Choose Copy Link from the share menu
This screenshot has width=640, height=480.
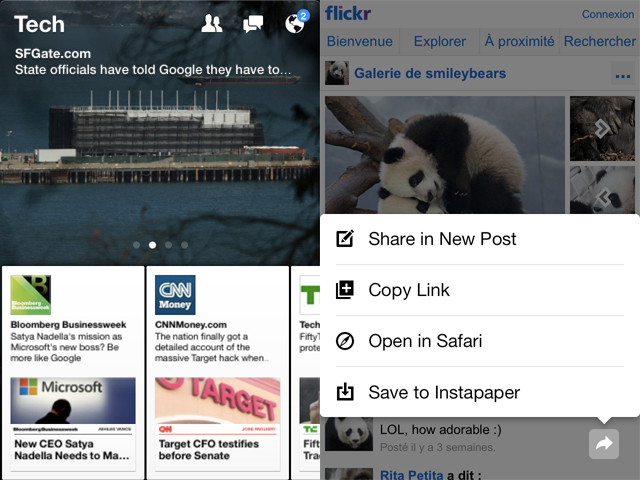point(480,290)
